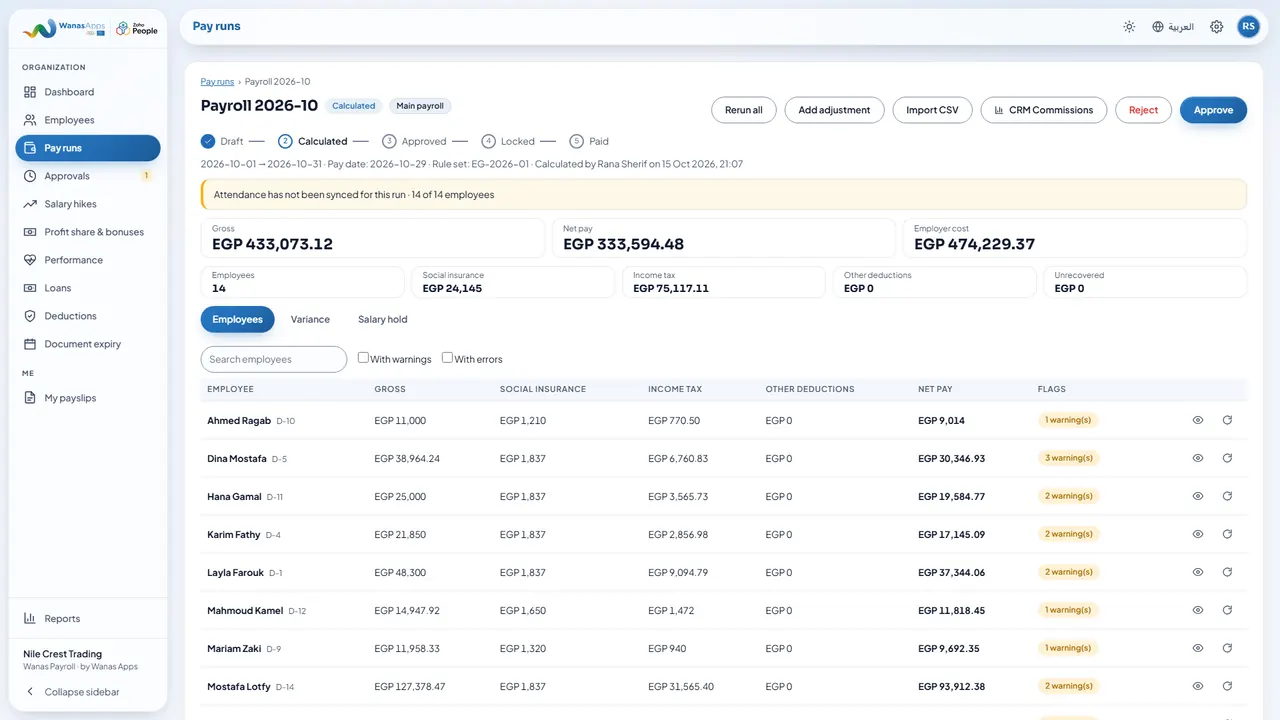Open Loans from the sidebar
Viewport: 1280px width, 720px height.
click(88, 288)
